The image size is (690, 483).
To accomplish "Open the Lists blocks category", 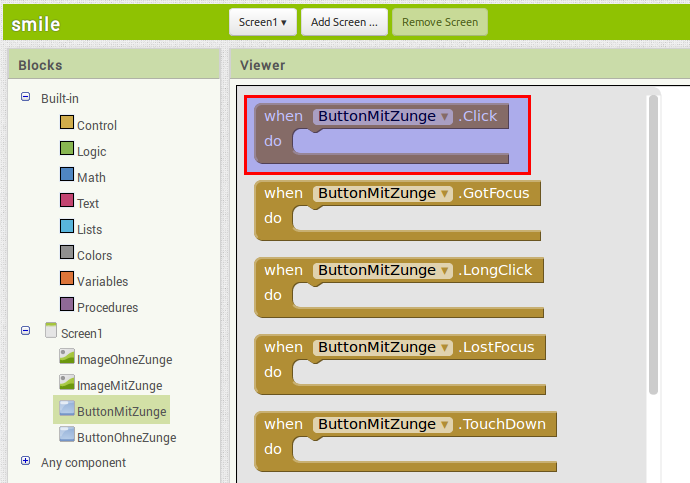I will pos(67,227).
